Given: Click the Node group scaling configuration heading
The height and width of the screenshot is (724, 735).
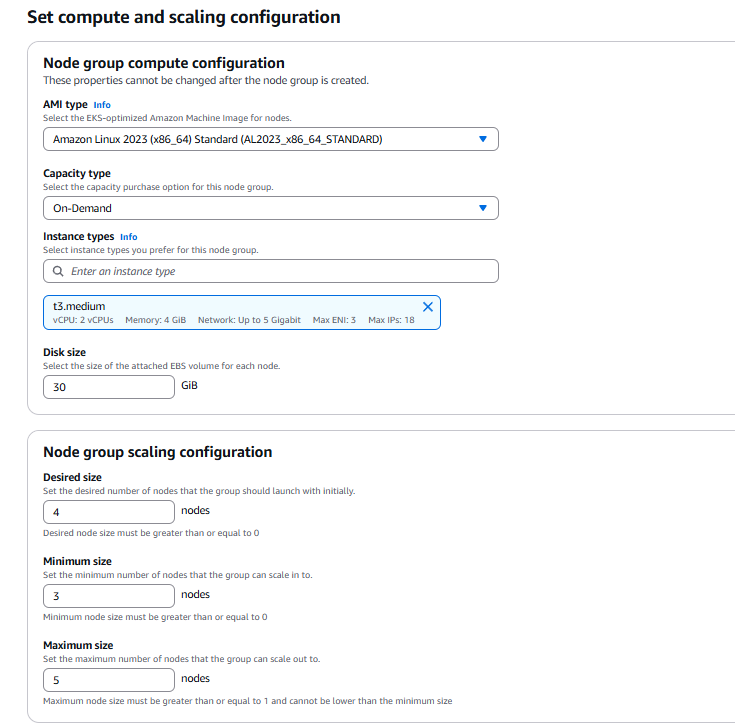Looking at the screenshot, I should (x=158, y=452).
